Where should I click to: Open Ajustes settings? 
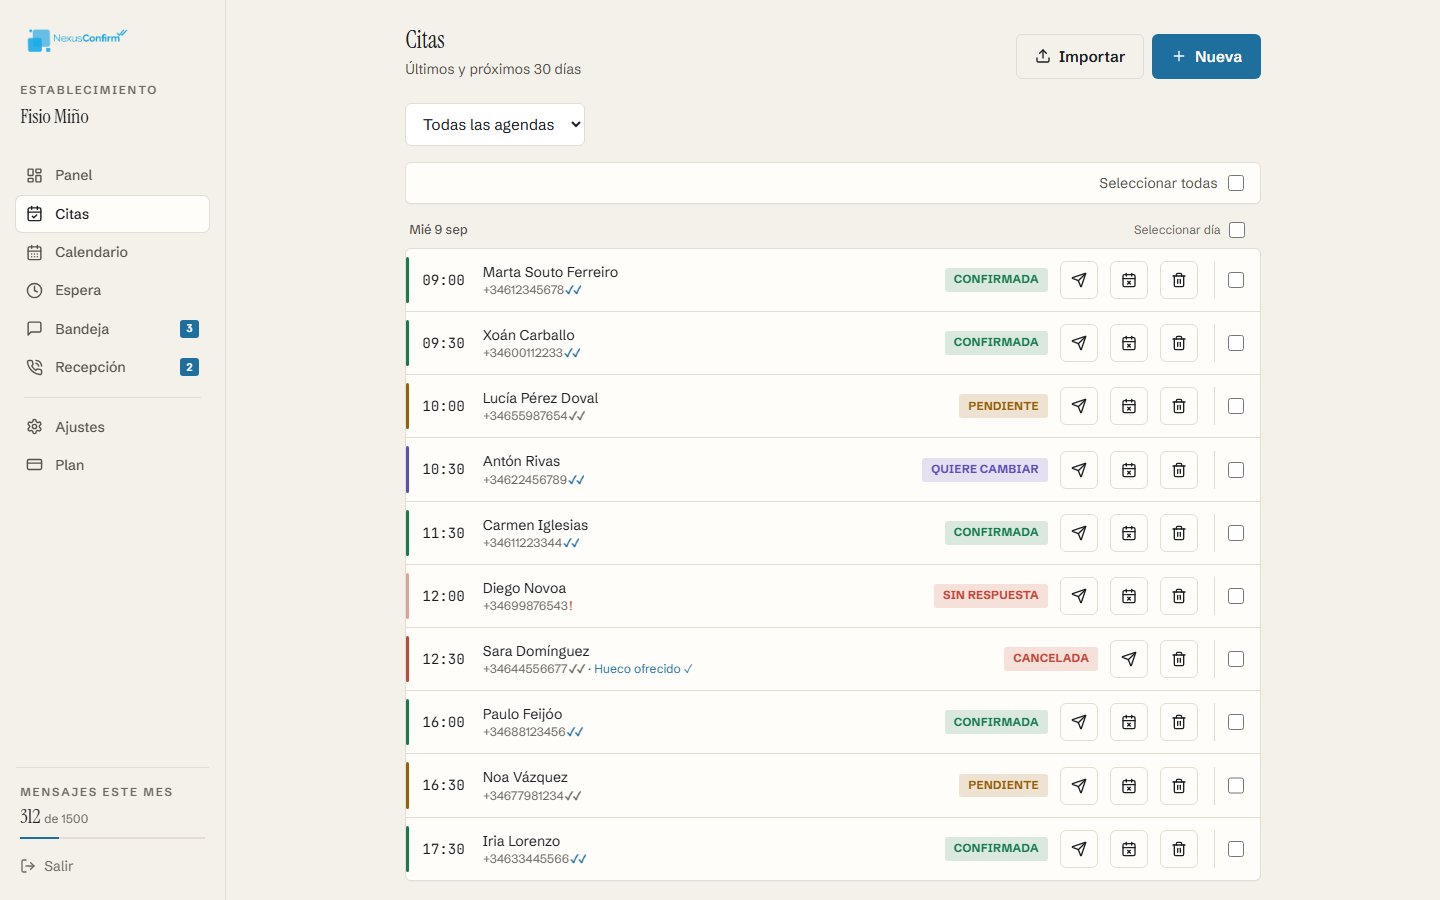point(112,427)
